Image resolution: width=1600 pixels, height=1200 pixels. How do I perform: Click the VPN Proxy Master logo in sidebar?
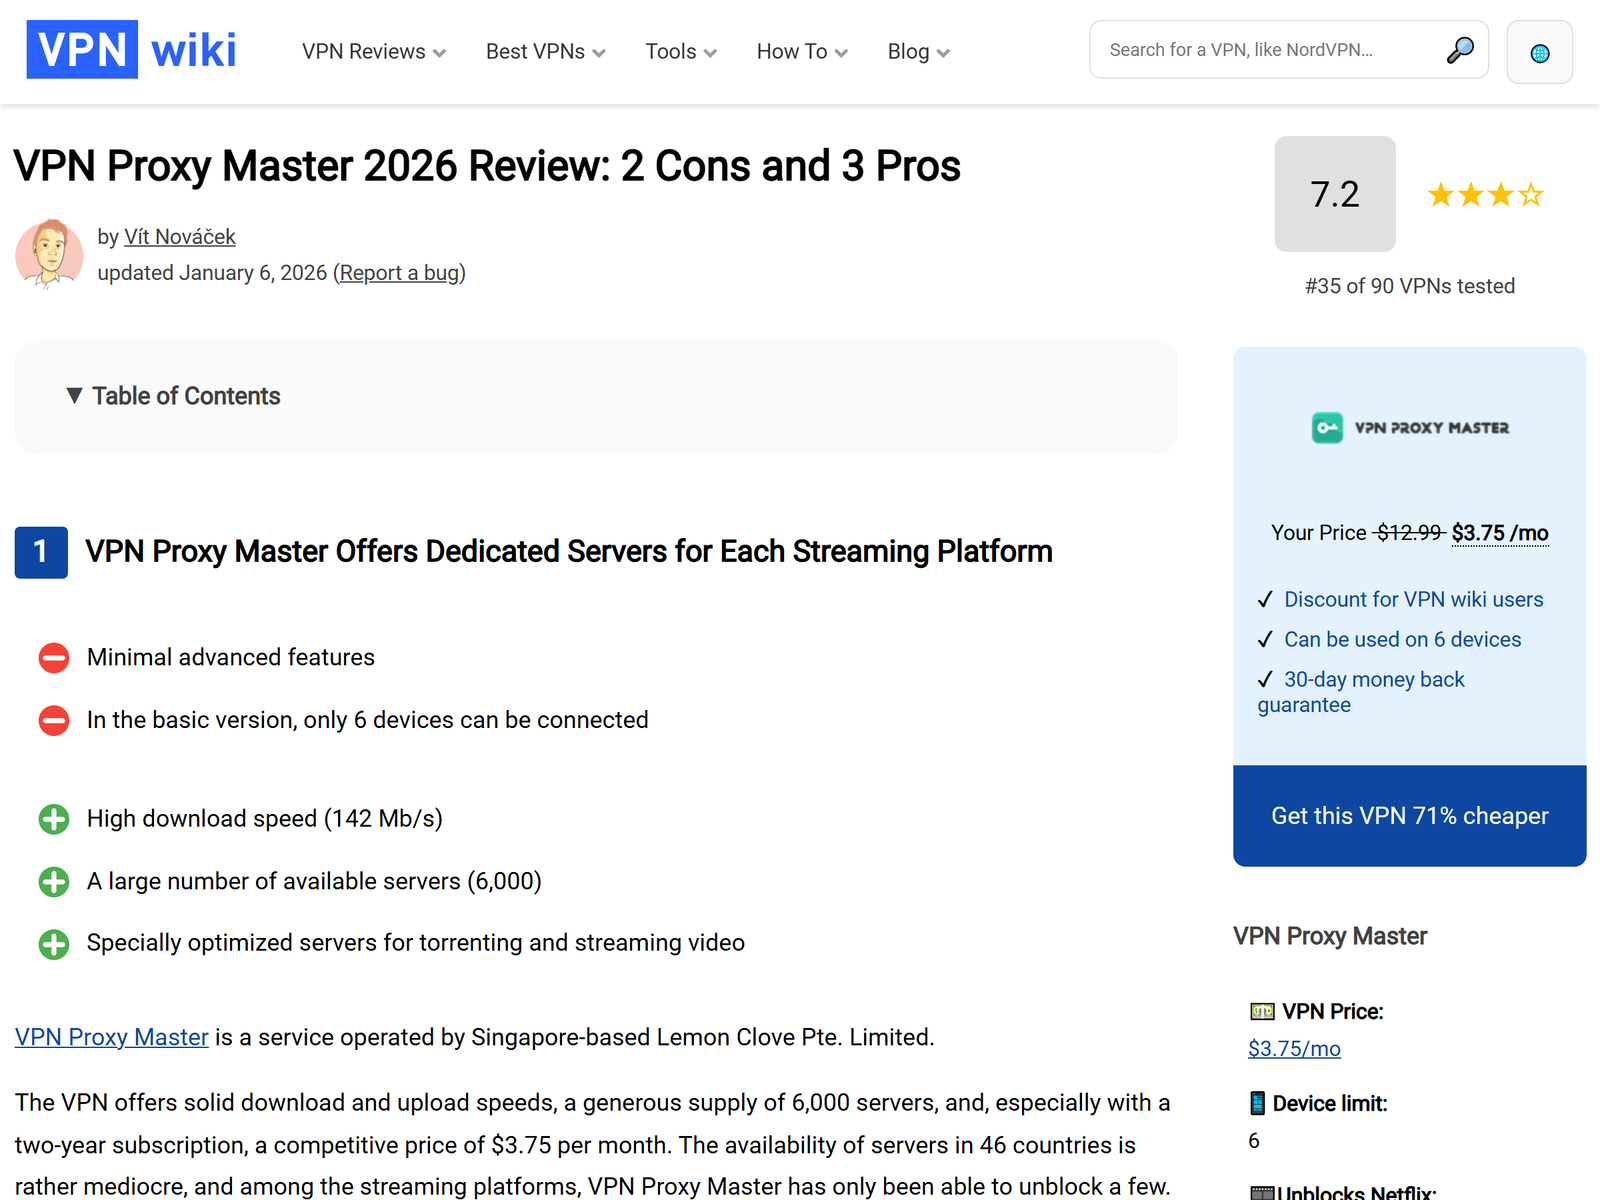(x=1410, y=428)
